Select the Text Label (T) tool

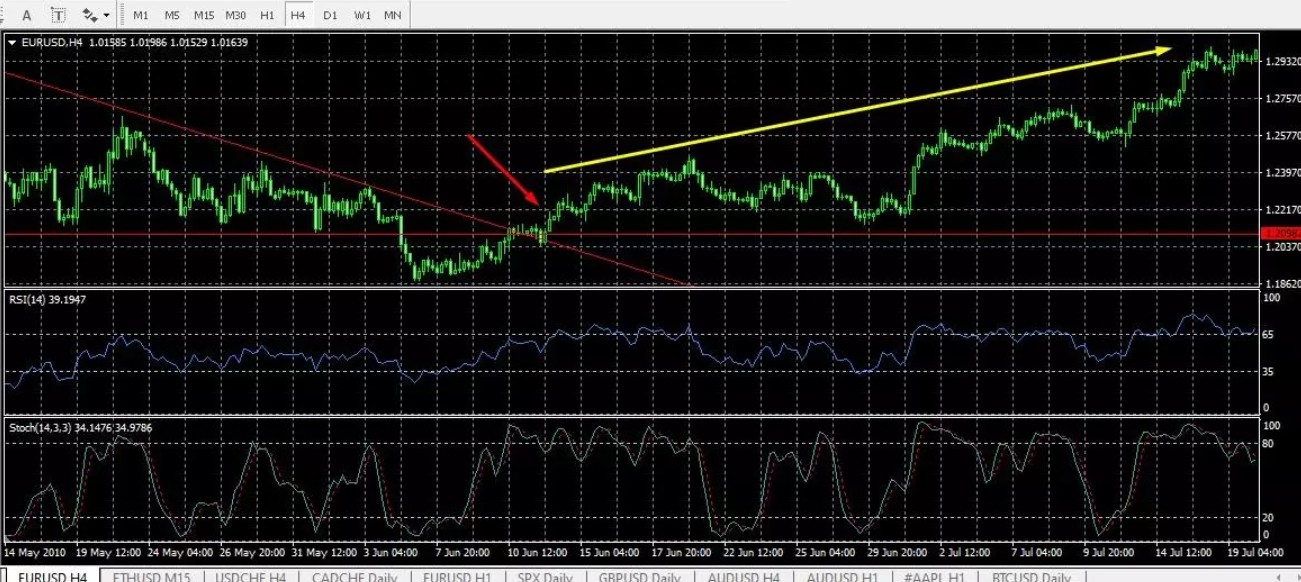coord(59,15)
